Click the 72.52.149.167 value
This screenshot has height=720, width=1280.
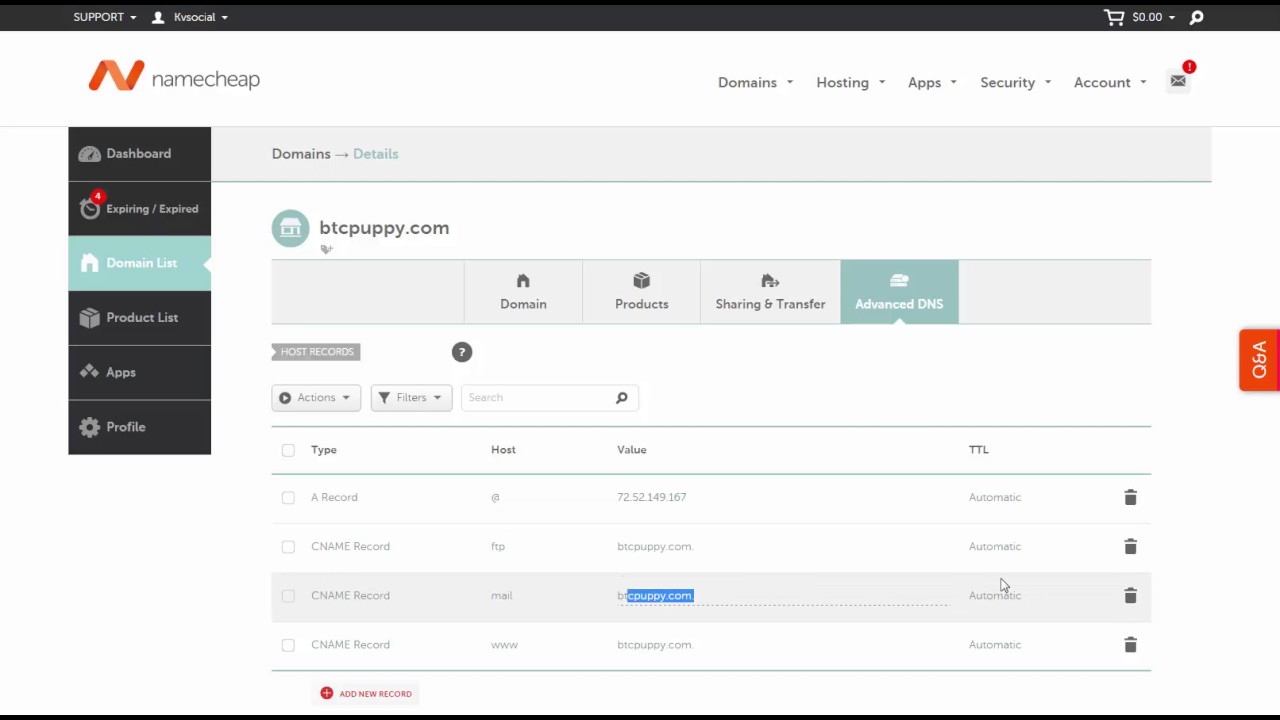click(651, 497)
